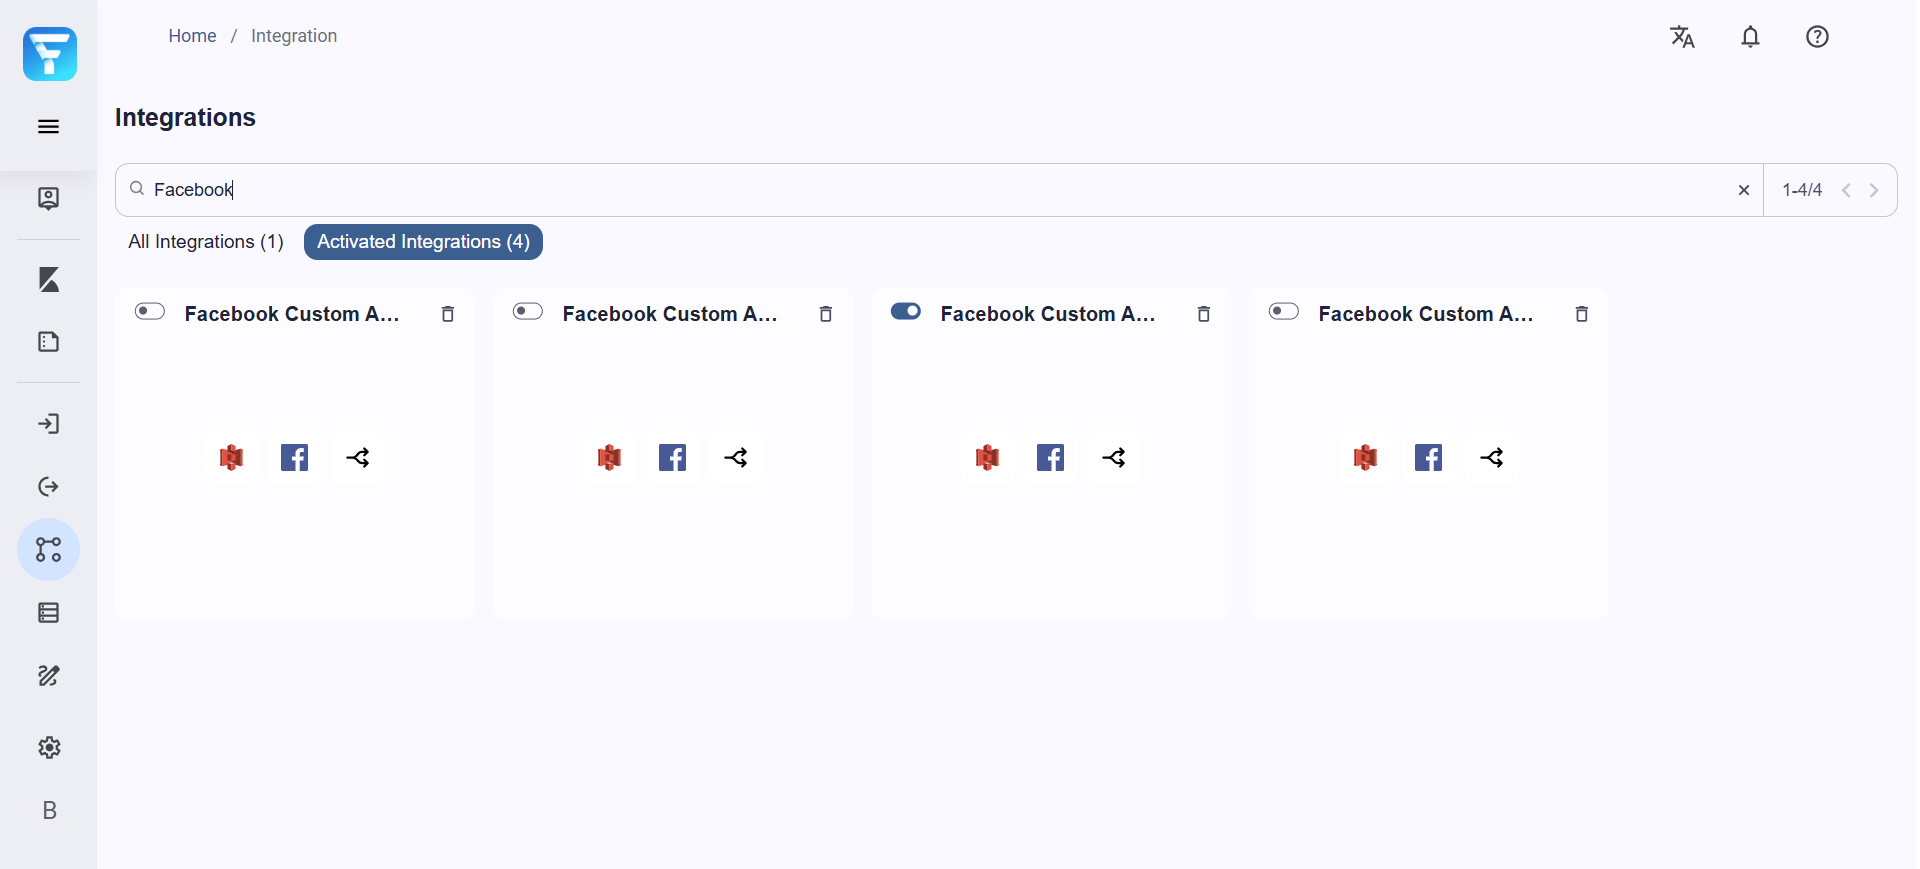Open the contacts panel in the sidebar
Viewport: 1920px width, 869px height.
click(48, 198)
